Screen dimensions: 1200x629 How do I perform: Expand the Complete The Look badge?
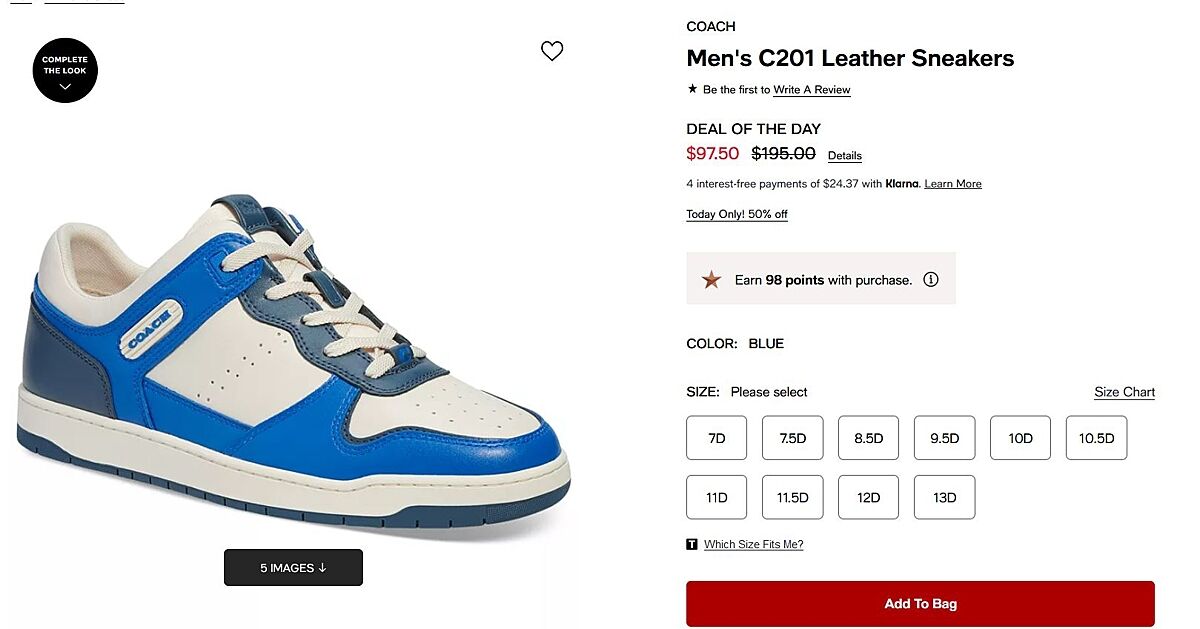pyautogui.click(x=65, y=70)
